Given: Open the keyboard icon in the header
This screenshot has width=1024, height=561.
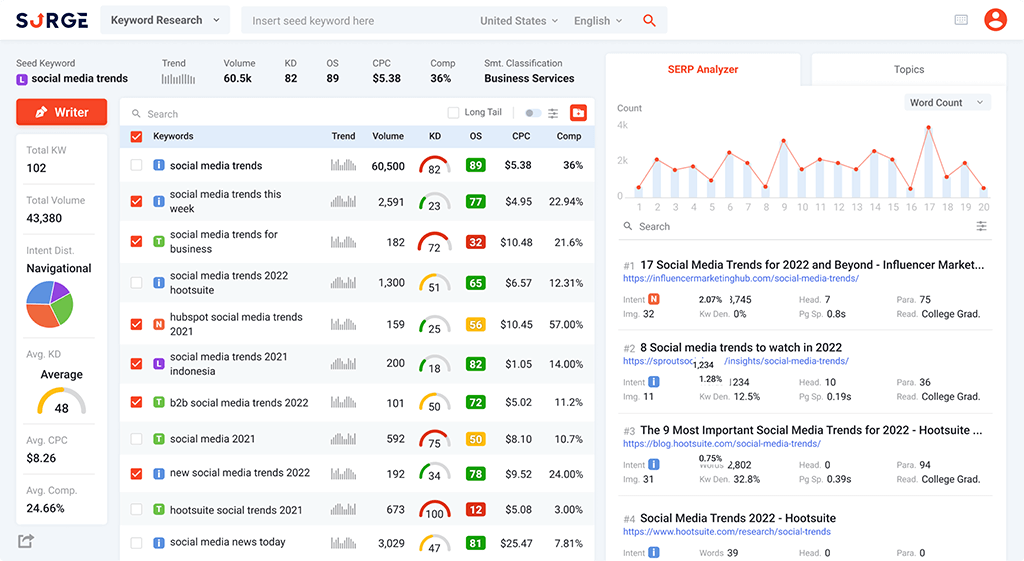Looking at the screenshot, I should coord(961,20).
